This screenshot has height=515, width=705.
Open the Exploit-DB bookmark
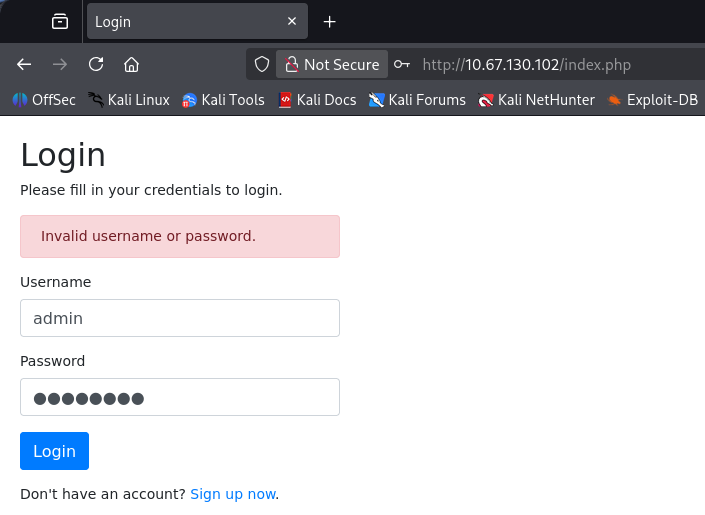pyautogui.click(x=652, y=99)
